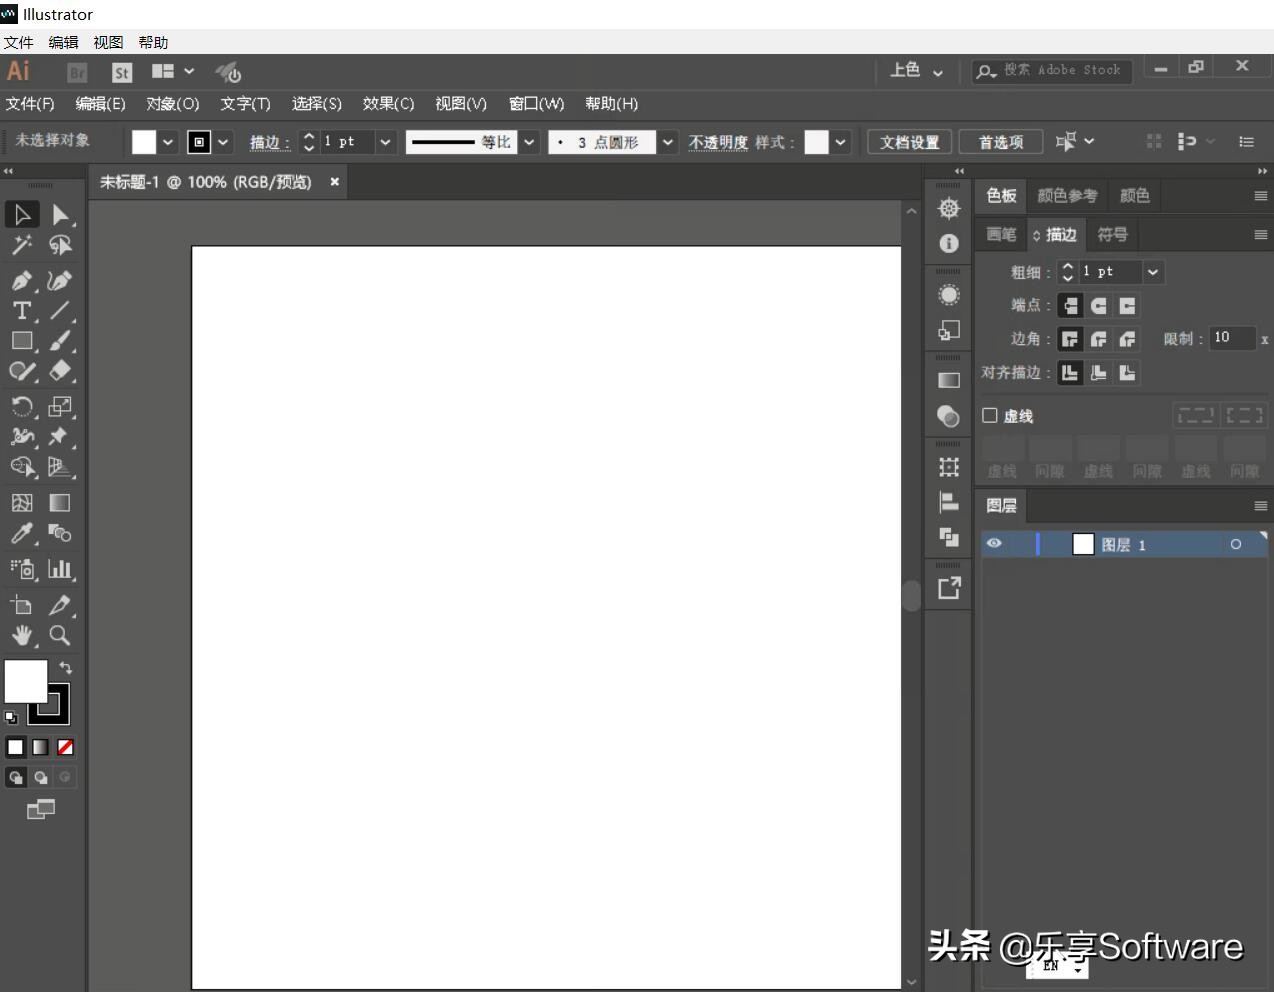Click the 限制 miter limit input field

coord(1232,338)
